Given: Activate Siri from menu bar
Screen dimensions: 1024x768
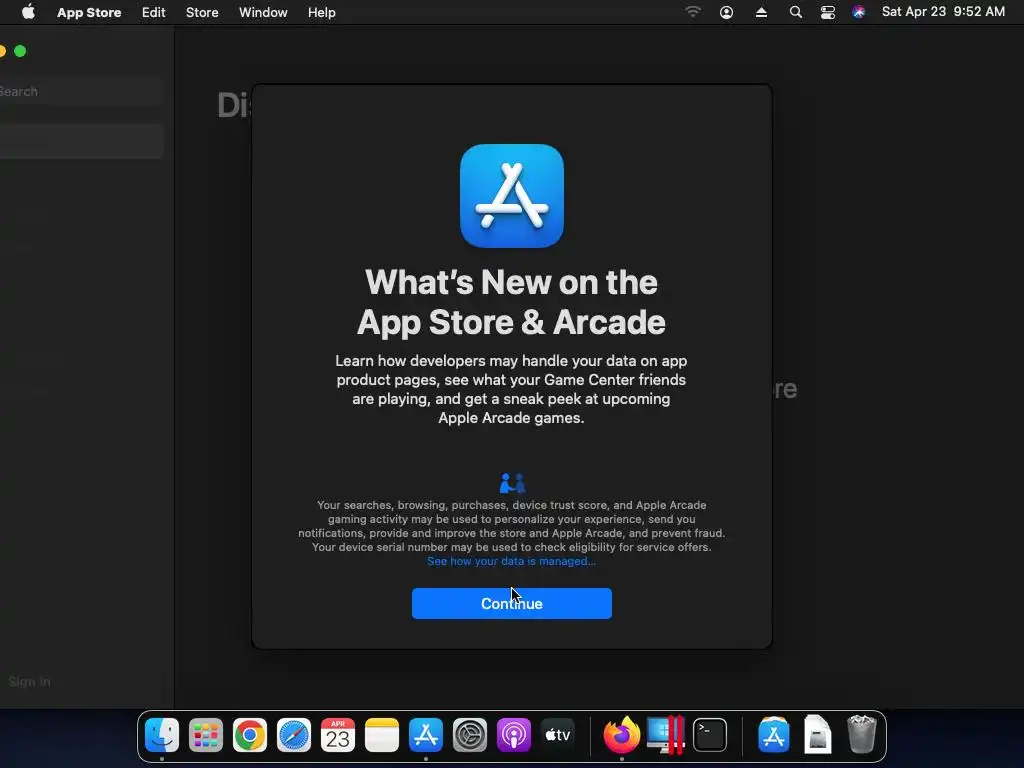Looking at the screenshot, I should (x=858, y=12).
